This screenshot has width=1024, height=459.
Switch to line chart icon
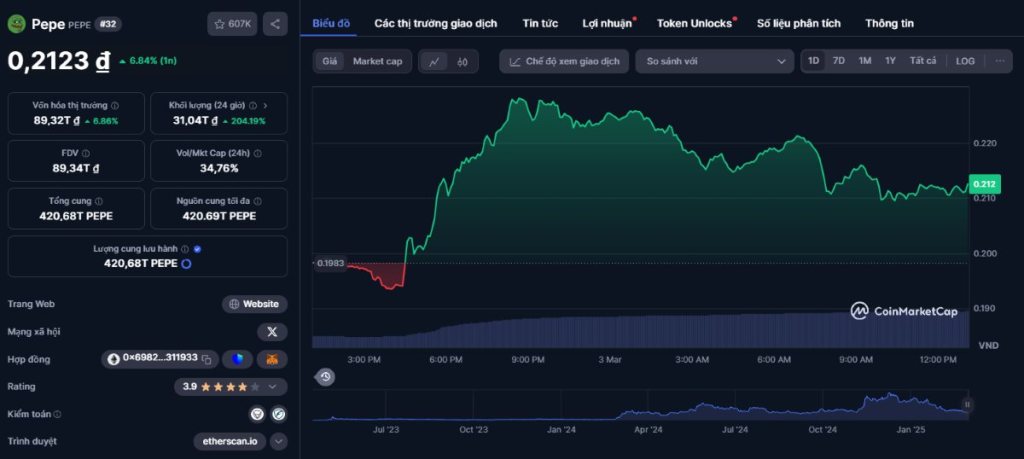(x=434, y=61)
